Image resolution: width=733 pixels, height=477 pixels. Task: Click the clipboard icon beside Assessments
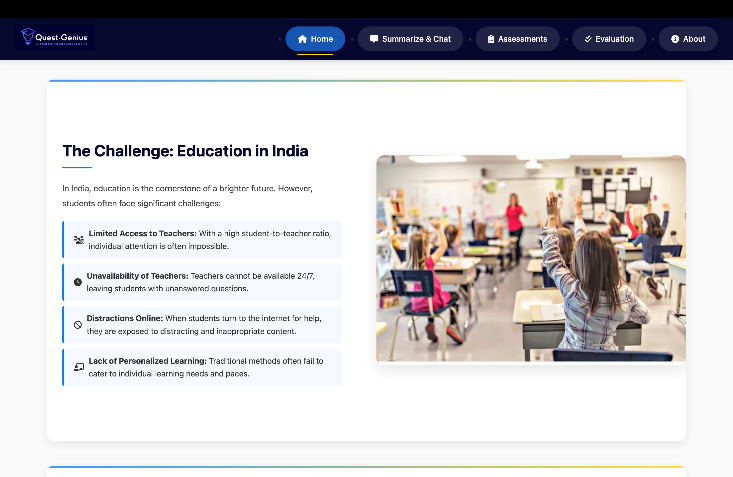[x=491, y=39]
